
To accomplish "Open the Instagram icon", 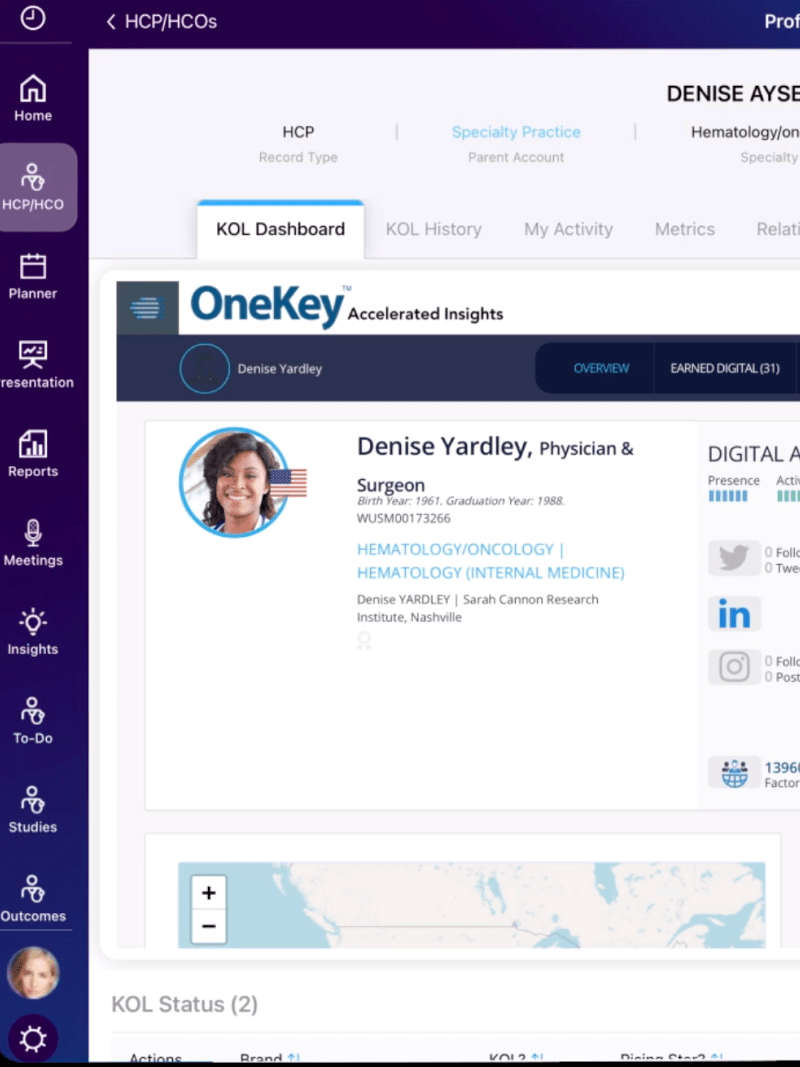I will (x=735, y=667).
